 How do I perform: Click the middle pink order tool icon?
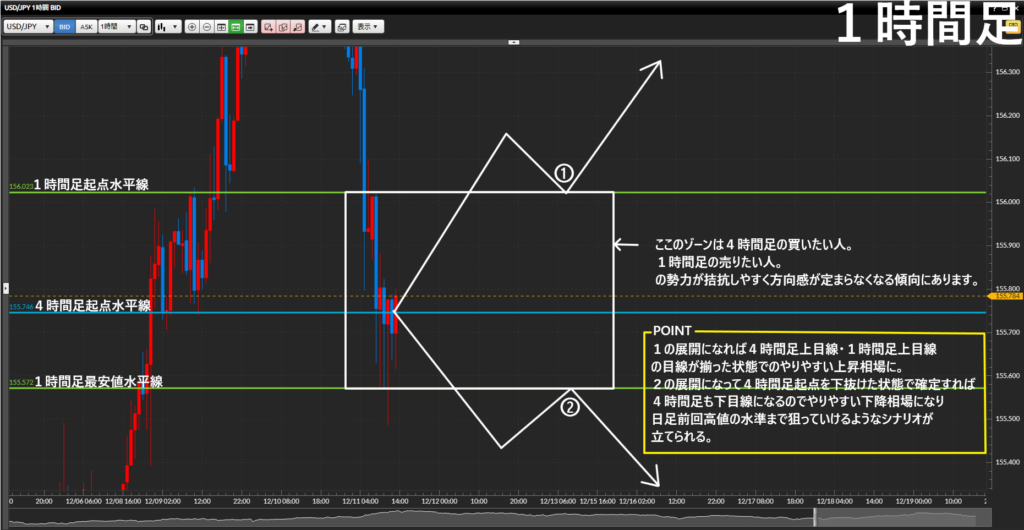(283, 27)
